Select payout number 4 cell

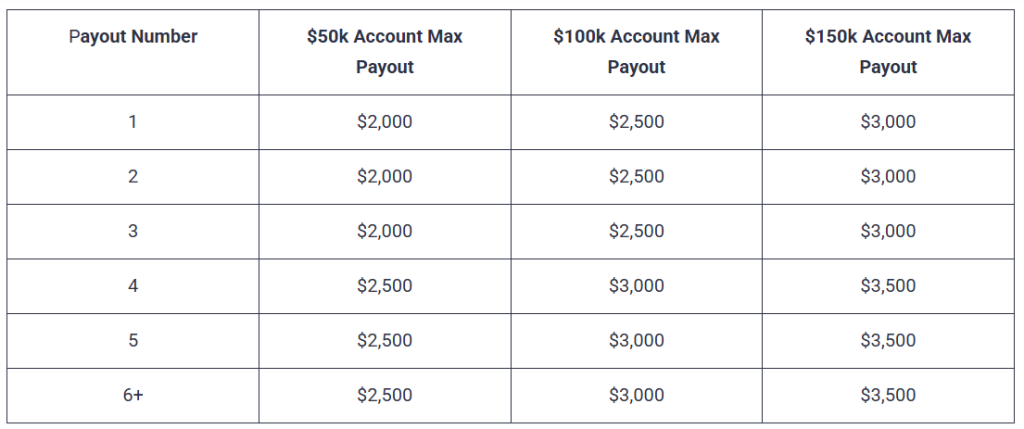click(133, 286)
